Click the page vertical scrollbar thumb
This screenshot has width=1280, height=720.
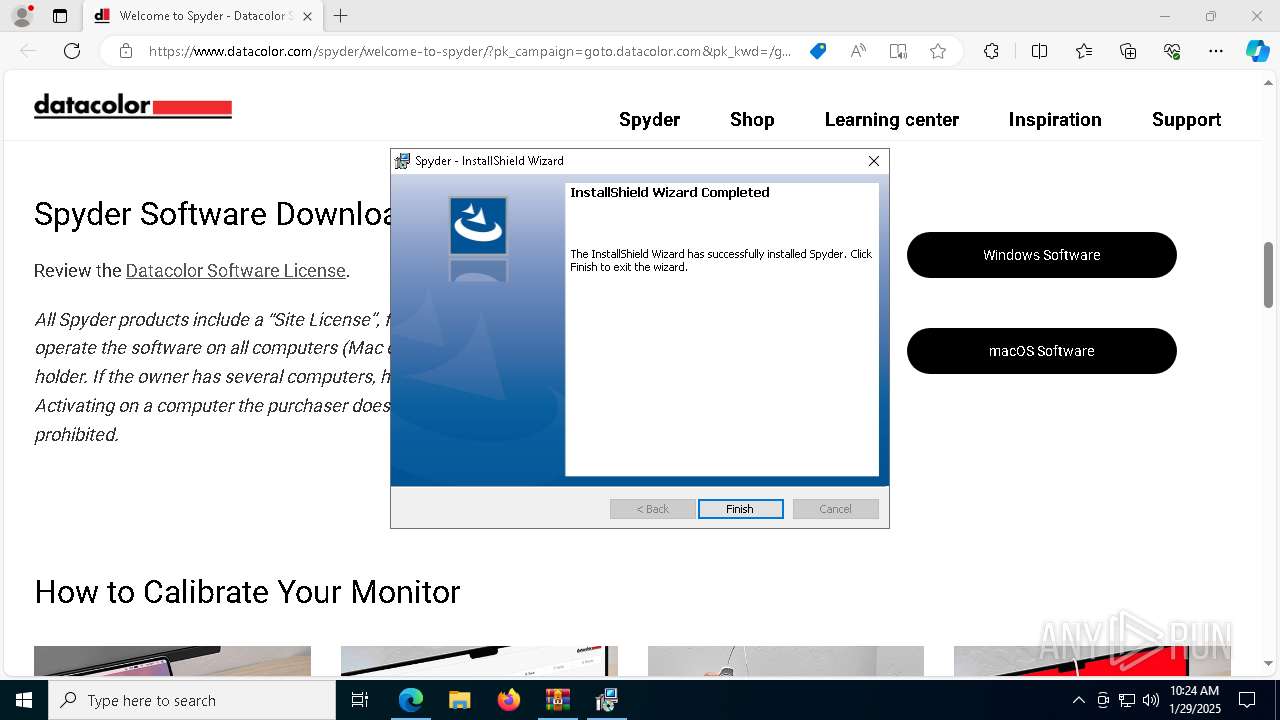[1269, 275]
